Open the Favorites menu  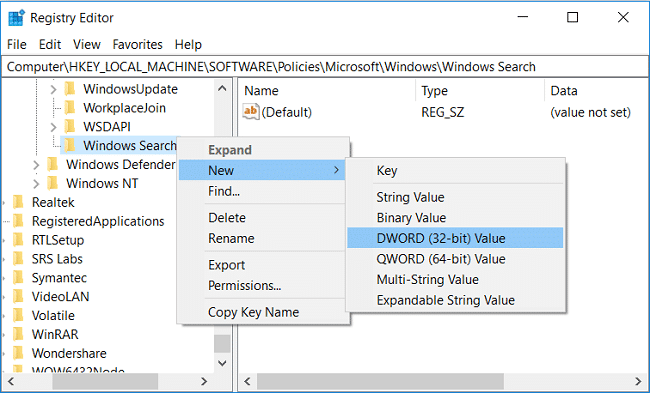137,44
